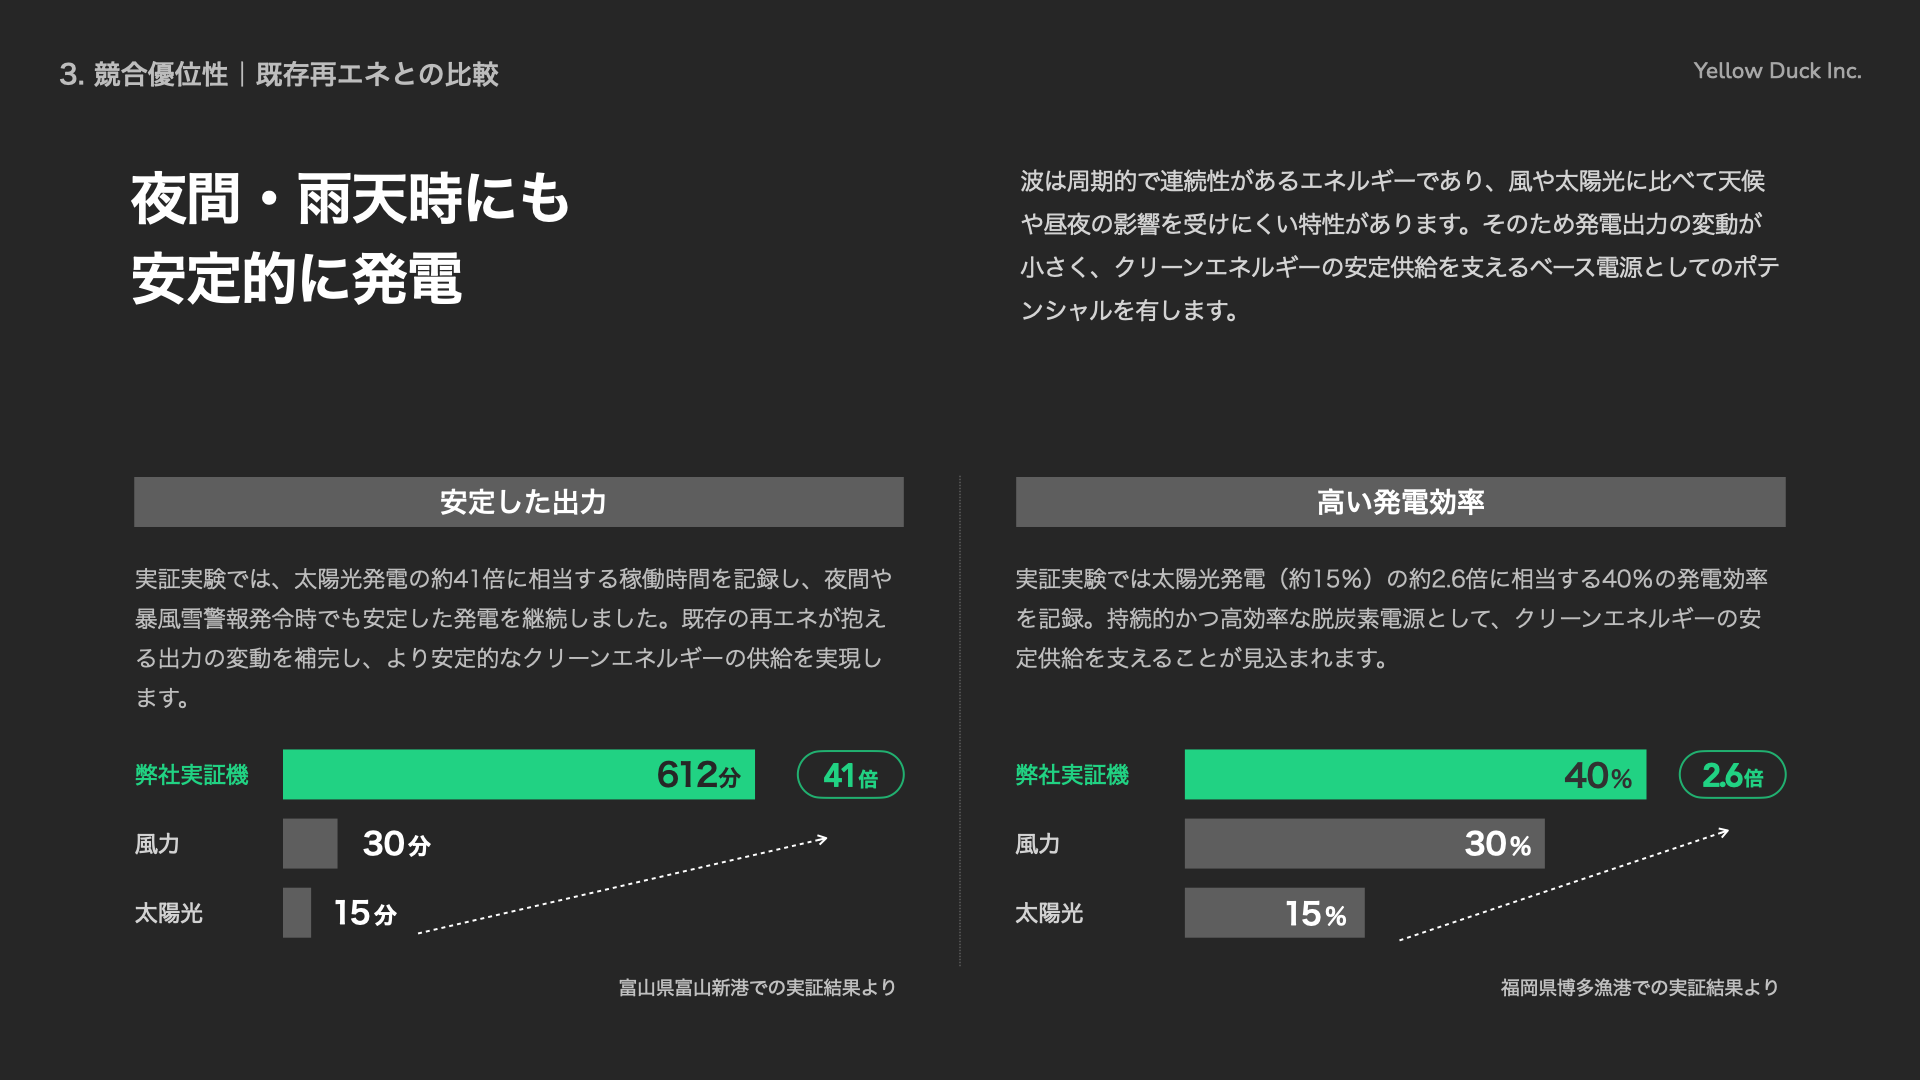The height and width of the screenshot is (1080, 1920).
Task: Select the 高い発電効率 header bar
Action: click(1400, 502)
